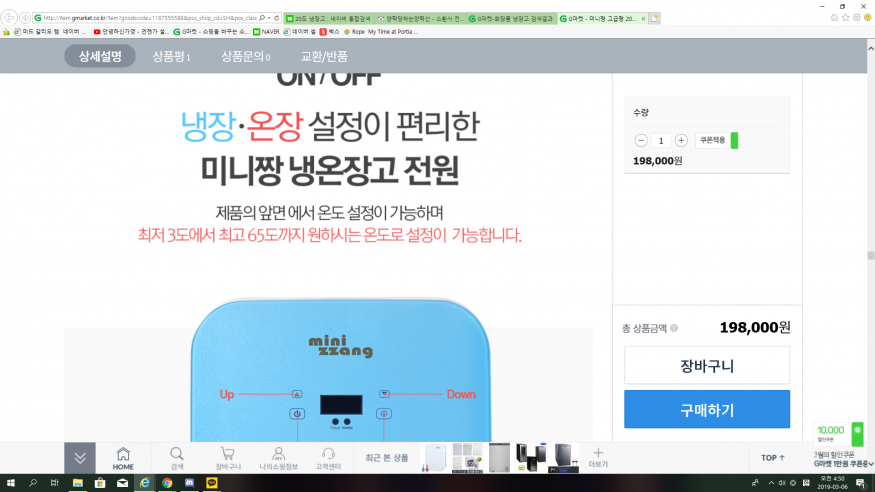Click the blue 구매하기 button
This screenshot has width=875, height=492.
tap(707, 409)
